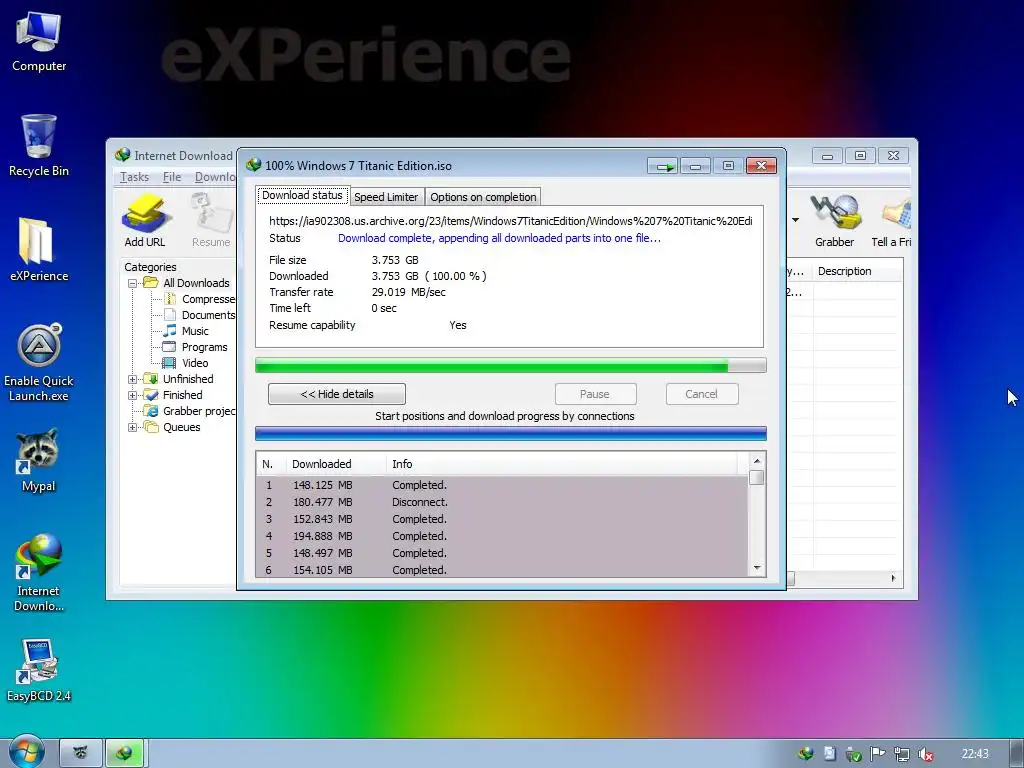This screenshot has height=768, width=1024.
Task: Open the Mypal browser shortcut
Action: coord(39,460)
